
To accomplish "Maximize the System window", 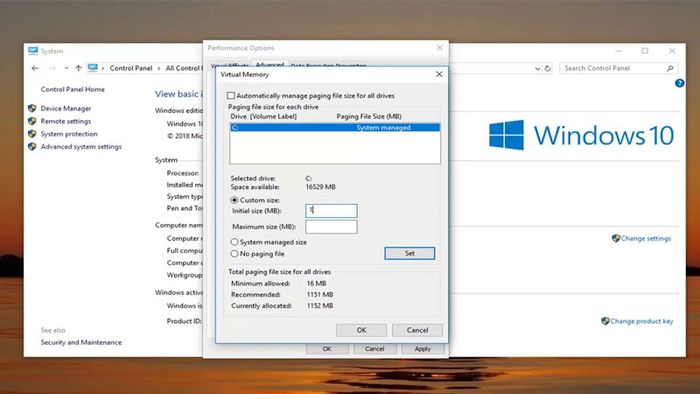I will (645, 51).
